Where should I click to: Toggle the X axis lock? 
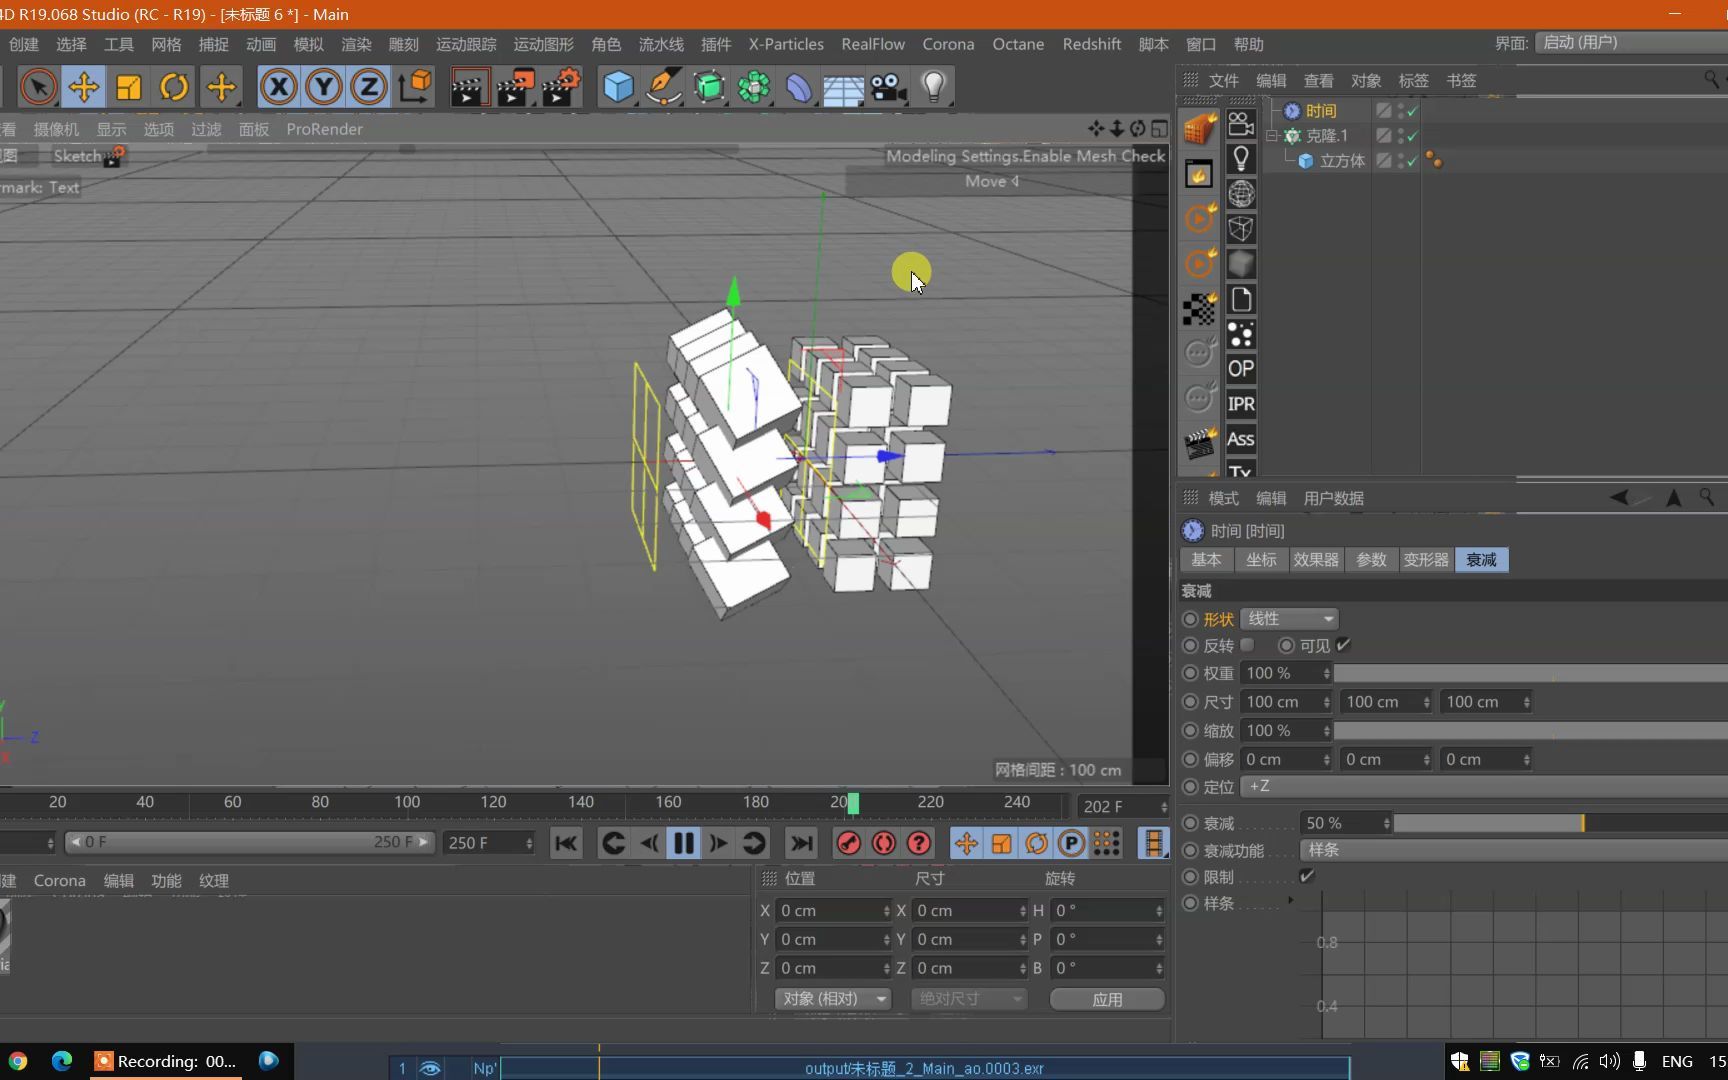point(279,87)
